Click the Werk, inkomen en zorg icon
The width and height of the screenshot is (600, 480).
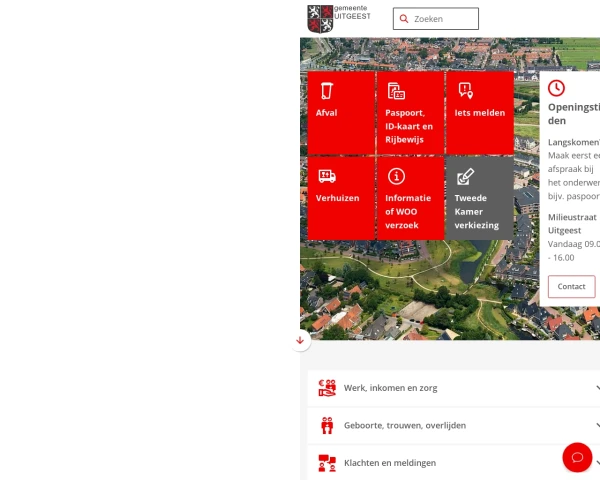(327, 388)
